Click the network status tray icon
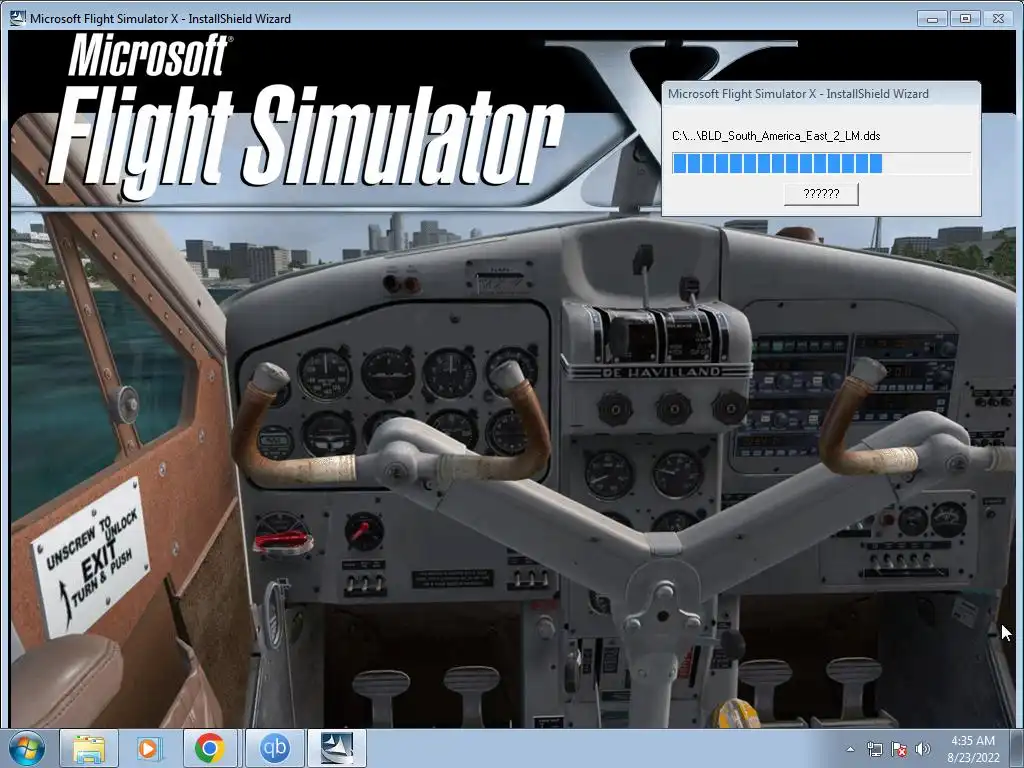This screenshot has width=1024, height=768. [x=874, y=749]
